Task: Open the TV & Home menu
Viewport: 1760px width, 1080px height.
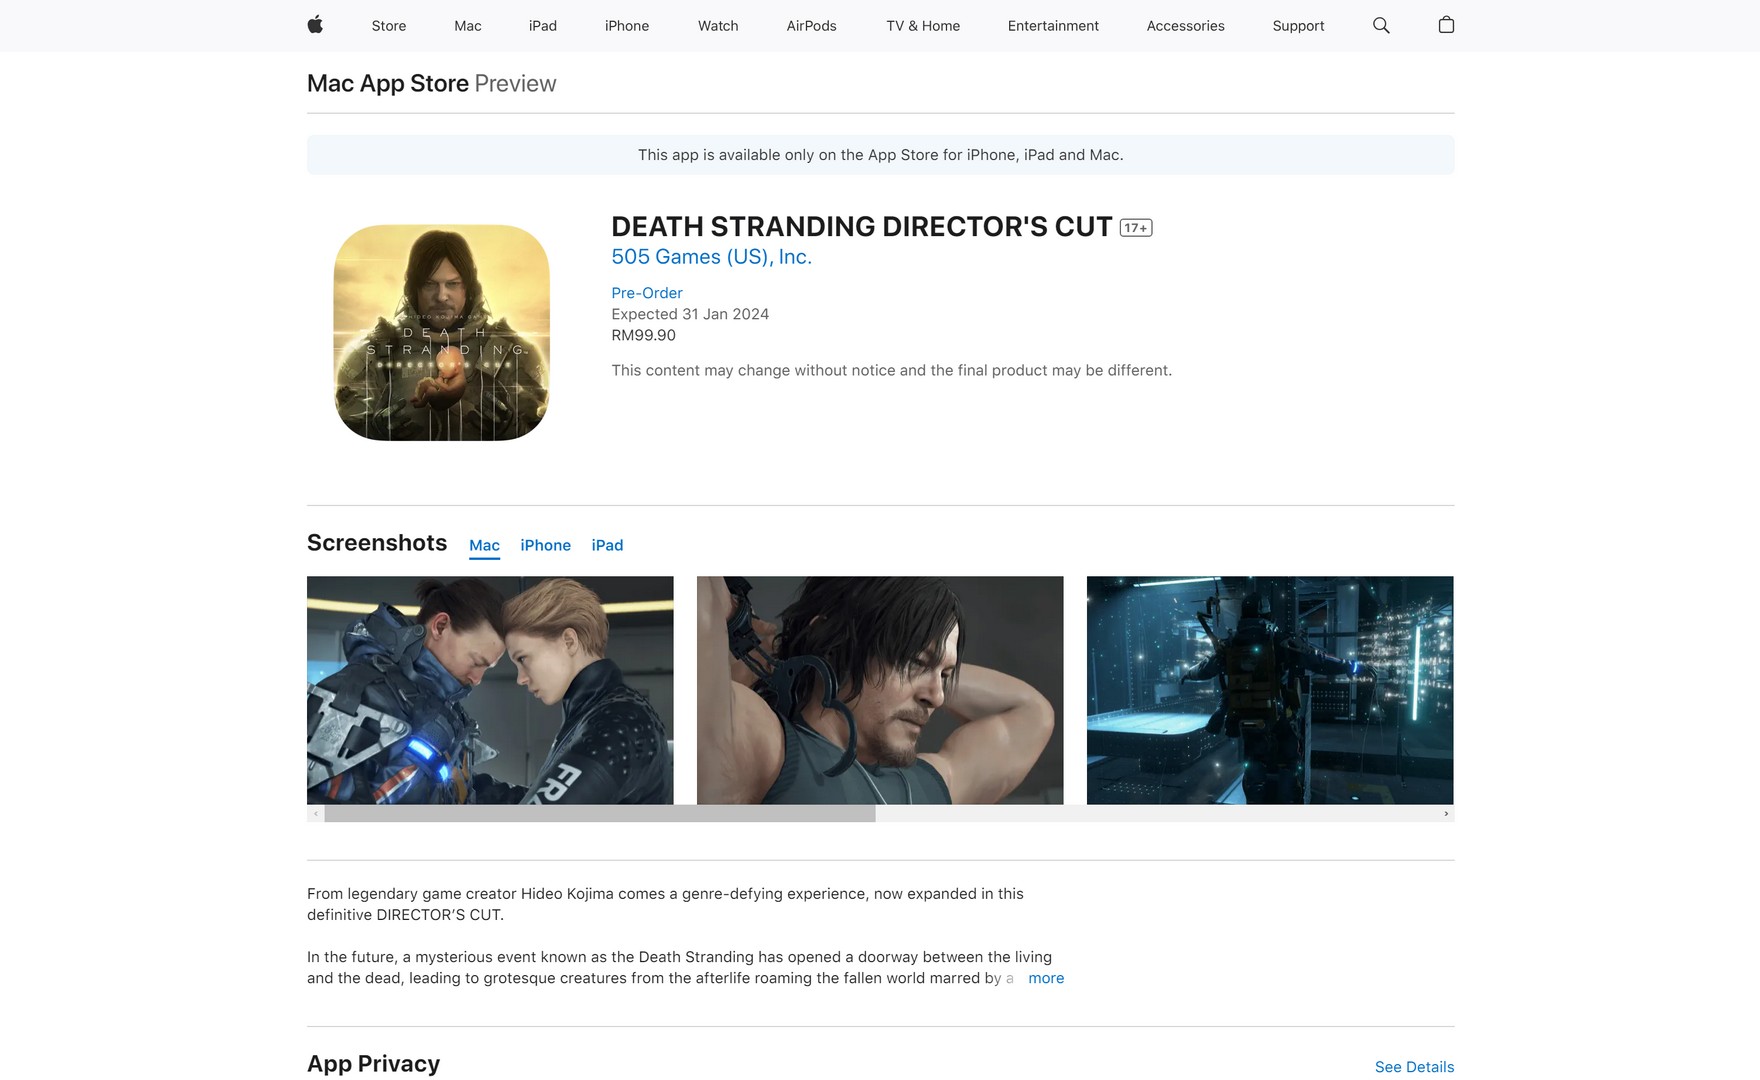Action: point(923,26)
